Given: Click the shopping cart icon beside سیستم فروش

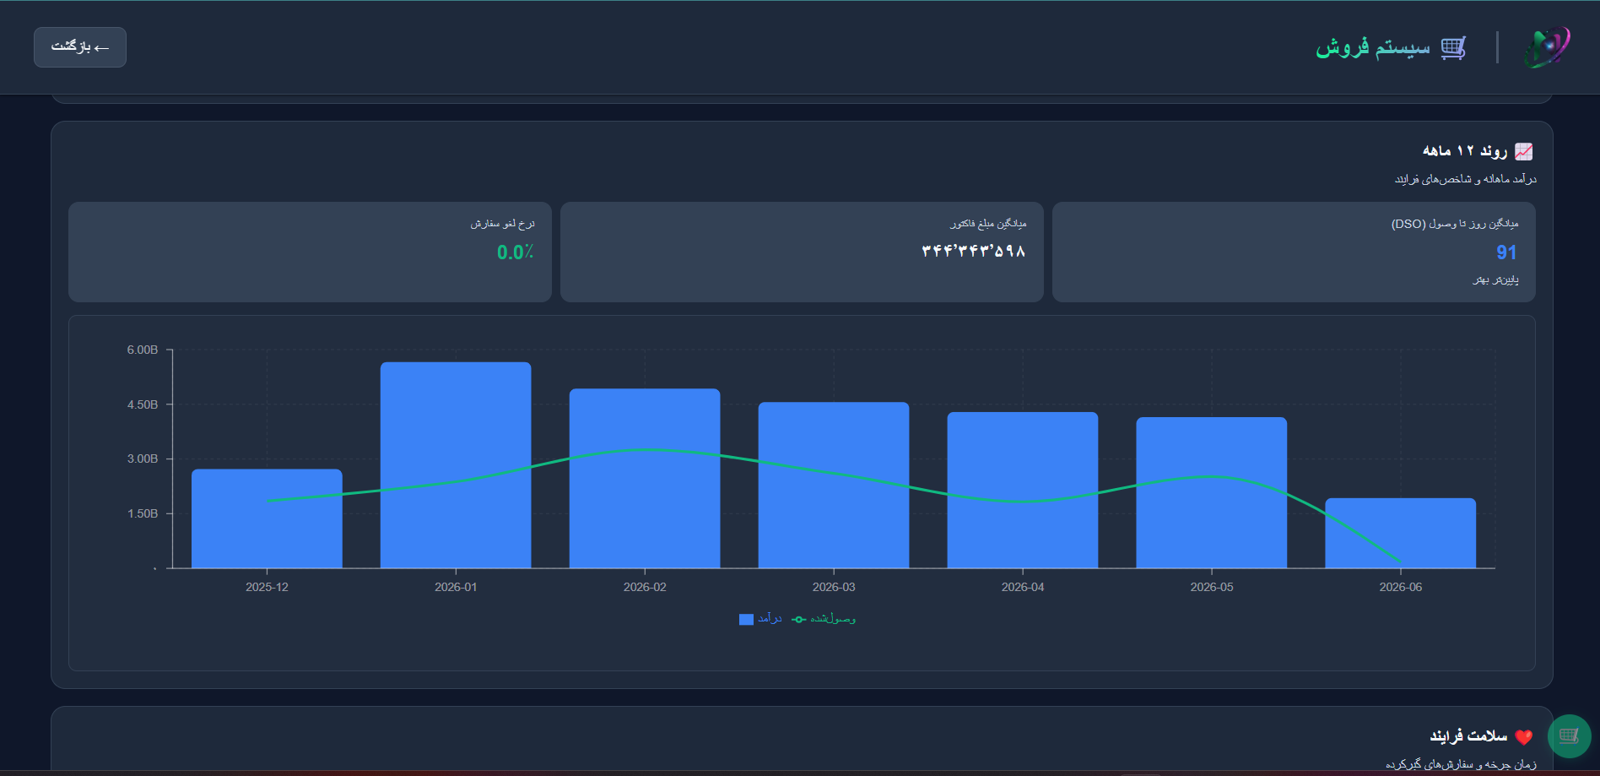Looking at the screenshot, I should click(x=1454, y=47).
